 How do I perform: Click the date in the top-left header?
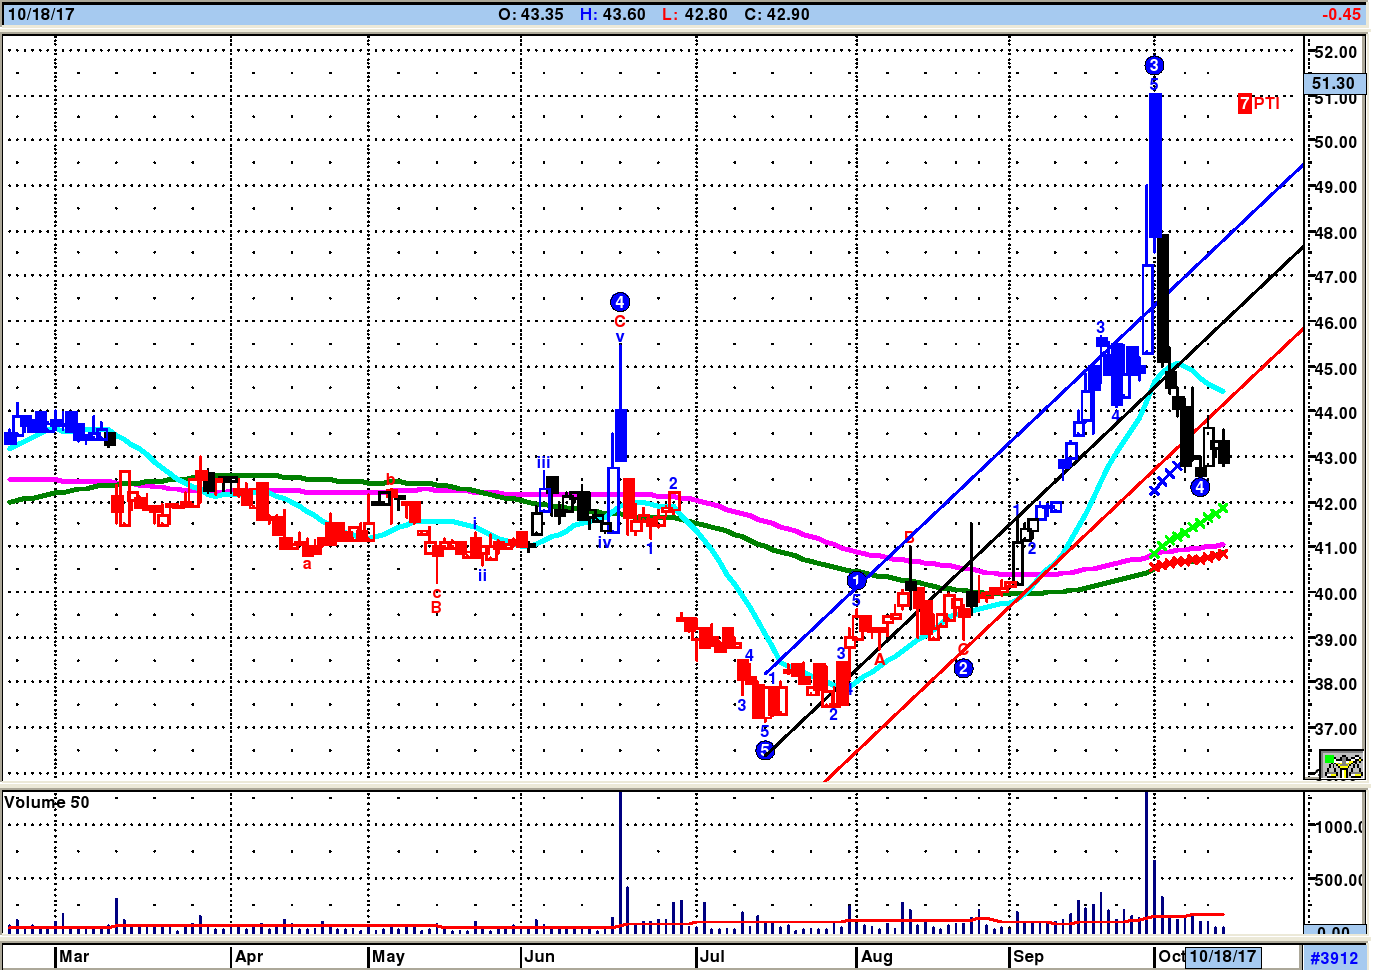[x=41, y=14]
